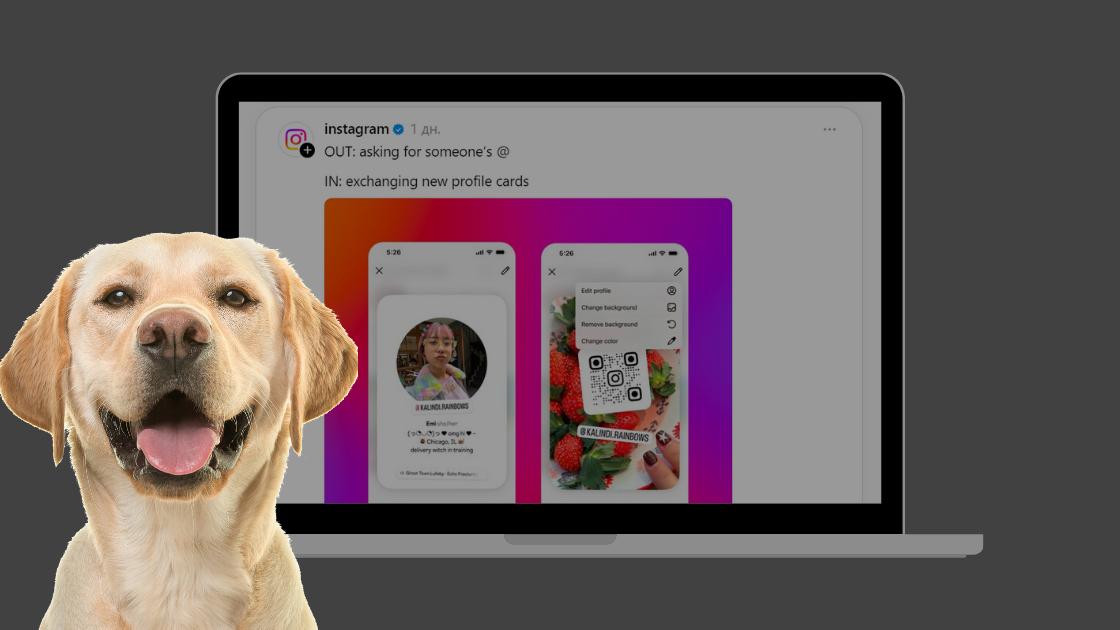Close the left phone profile card with X

(379, 271)
